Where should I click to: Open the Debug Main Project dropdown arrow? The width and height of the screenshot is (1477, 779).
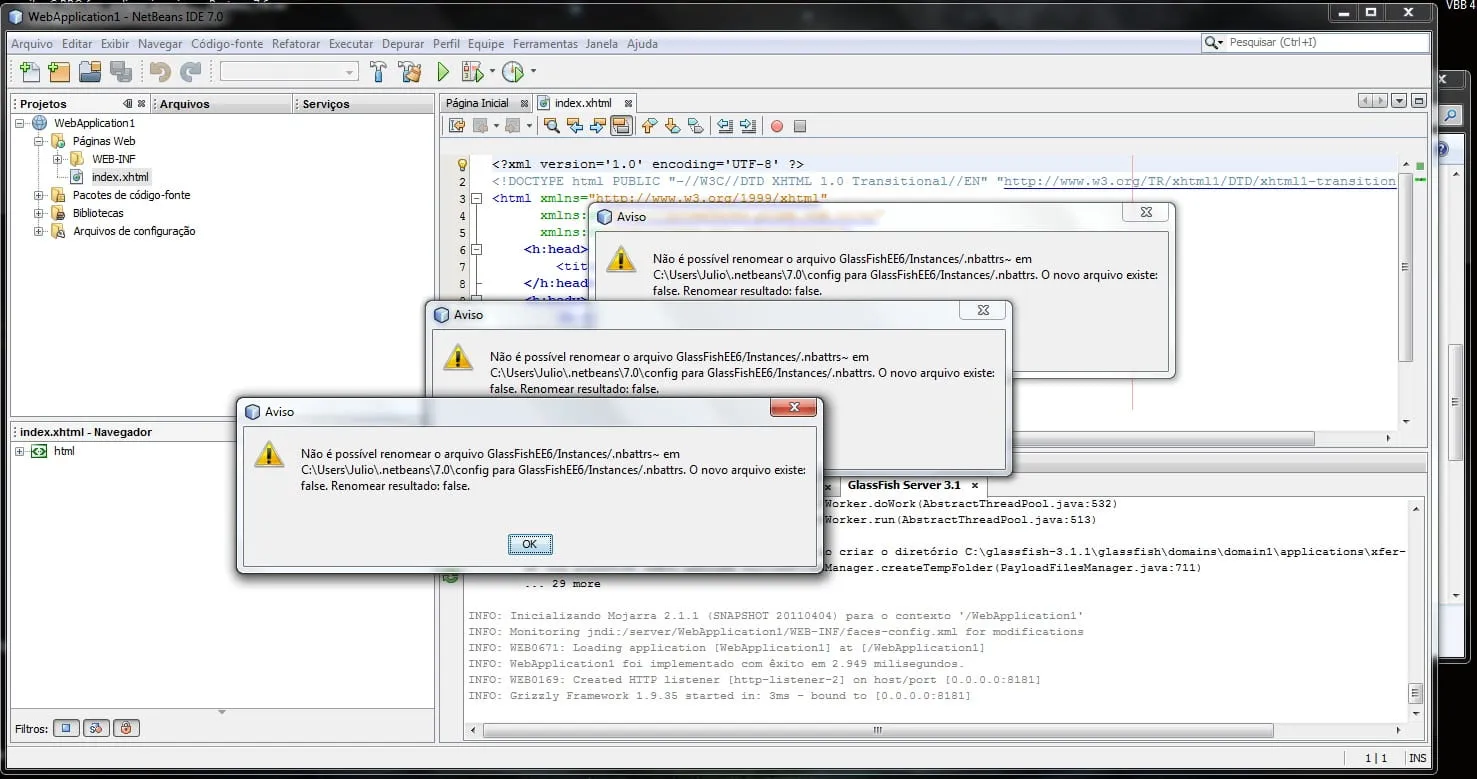(x=493, y=71)
